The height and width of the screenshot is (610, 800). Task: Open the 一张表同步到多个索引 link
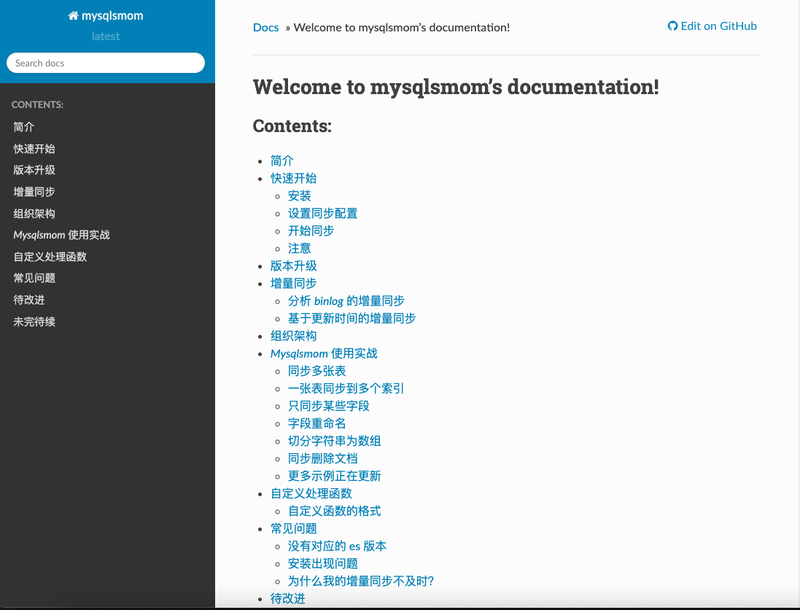coord(346,388)
